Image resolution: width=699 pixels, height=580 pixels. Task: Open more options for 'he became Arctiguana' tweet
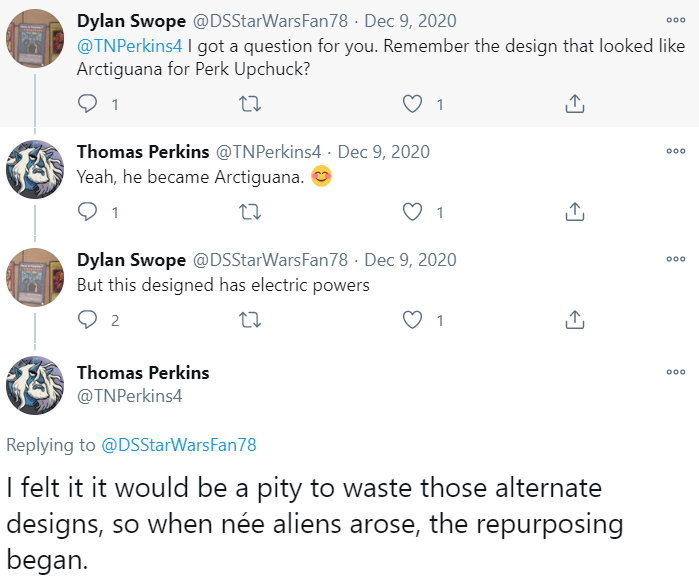pyautogui.click(x=676, y=151)
